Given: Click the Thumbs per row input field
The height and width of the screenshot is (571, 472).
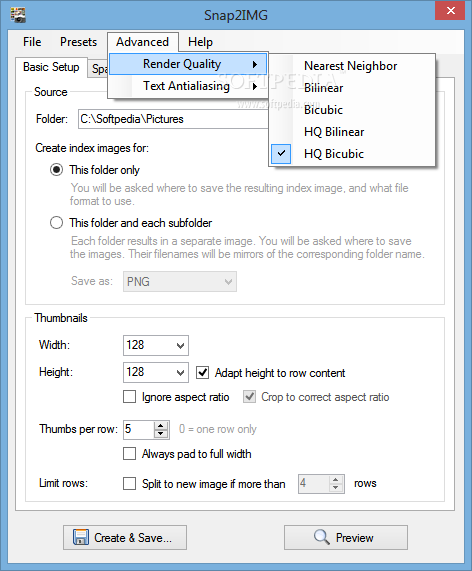Looking at the screenshot, I should coord(139,429).
